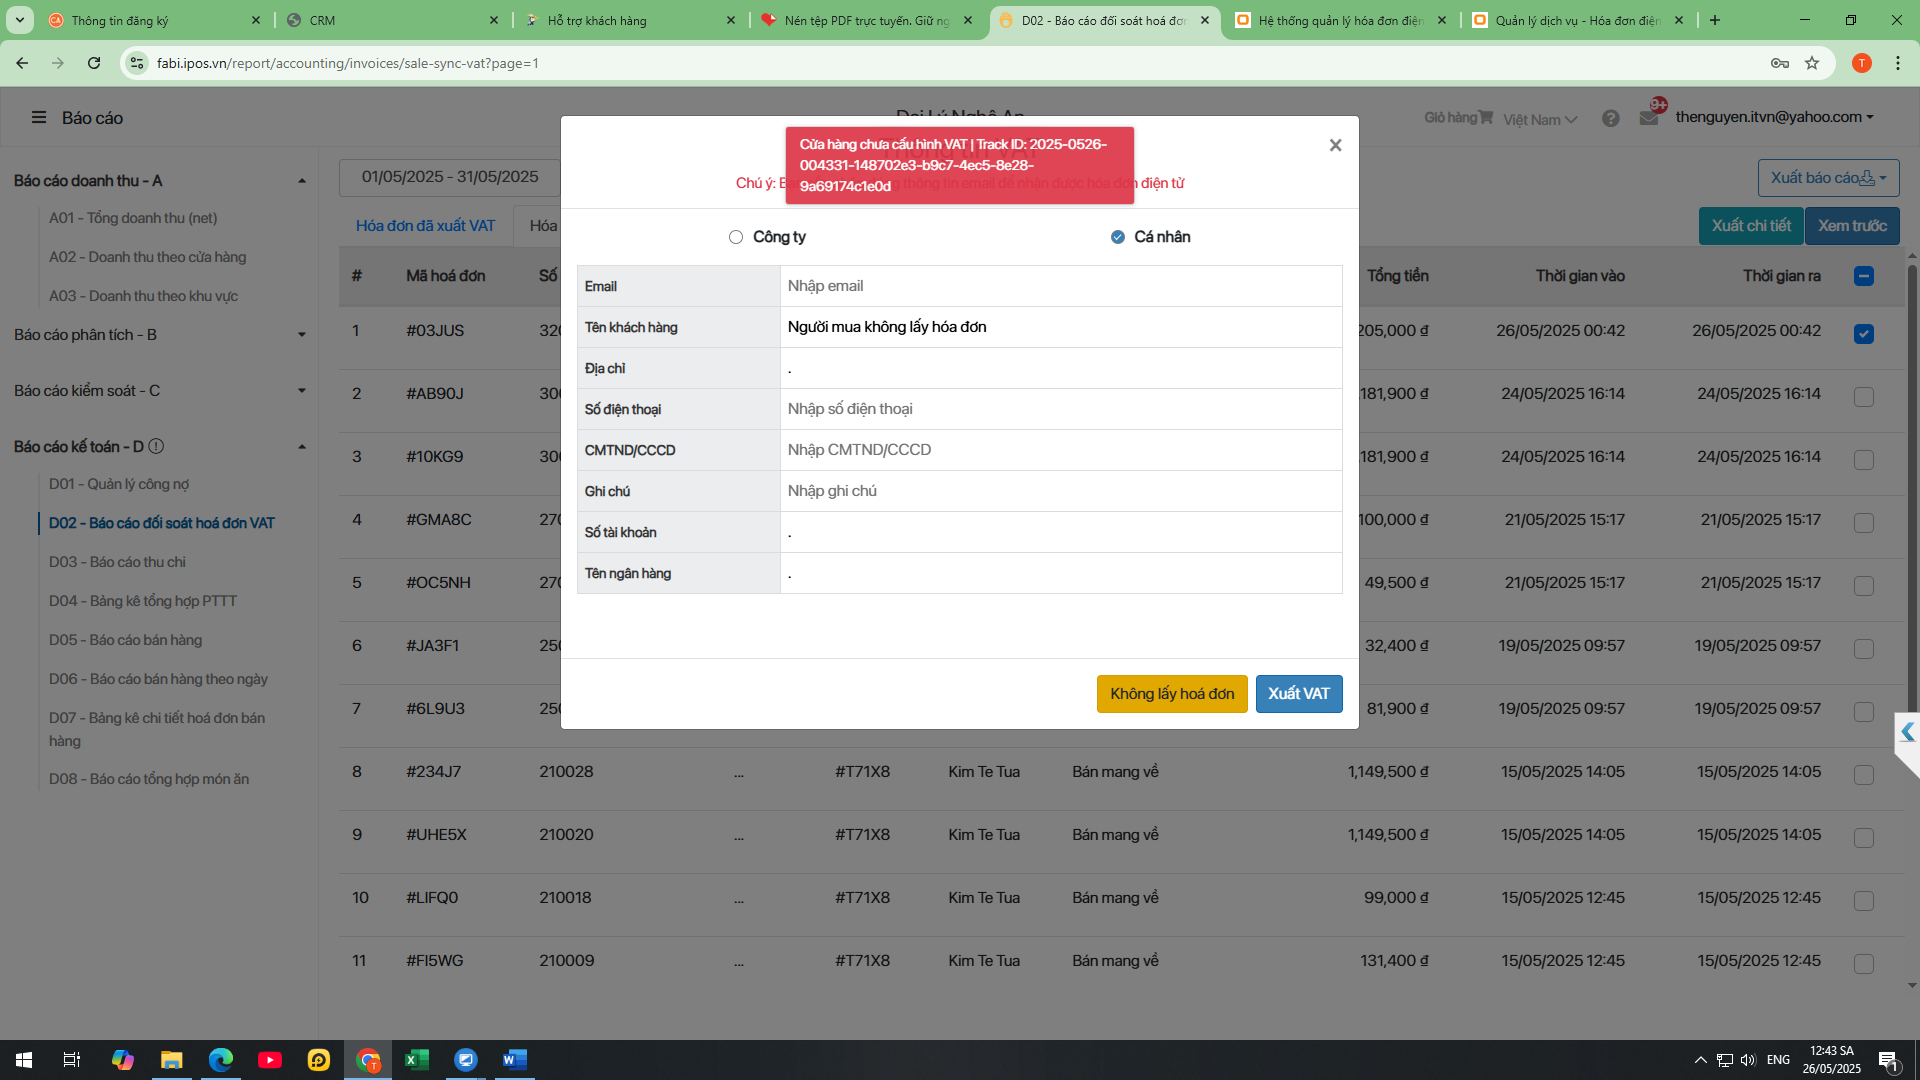Click the hamburger menu icon beside Báo cáo
This screenshot has height=1080, width=1920.
(39, 118)
